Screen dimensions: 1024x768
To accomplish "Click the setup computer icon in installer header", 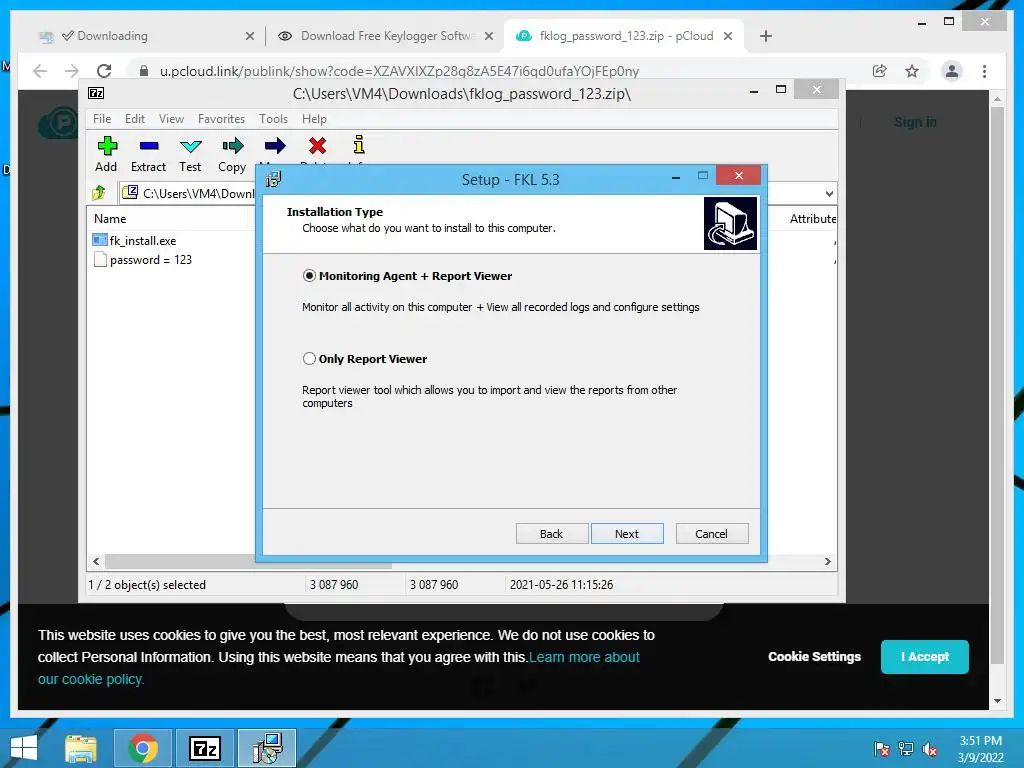I will coord(730,223).
